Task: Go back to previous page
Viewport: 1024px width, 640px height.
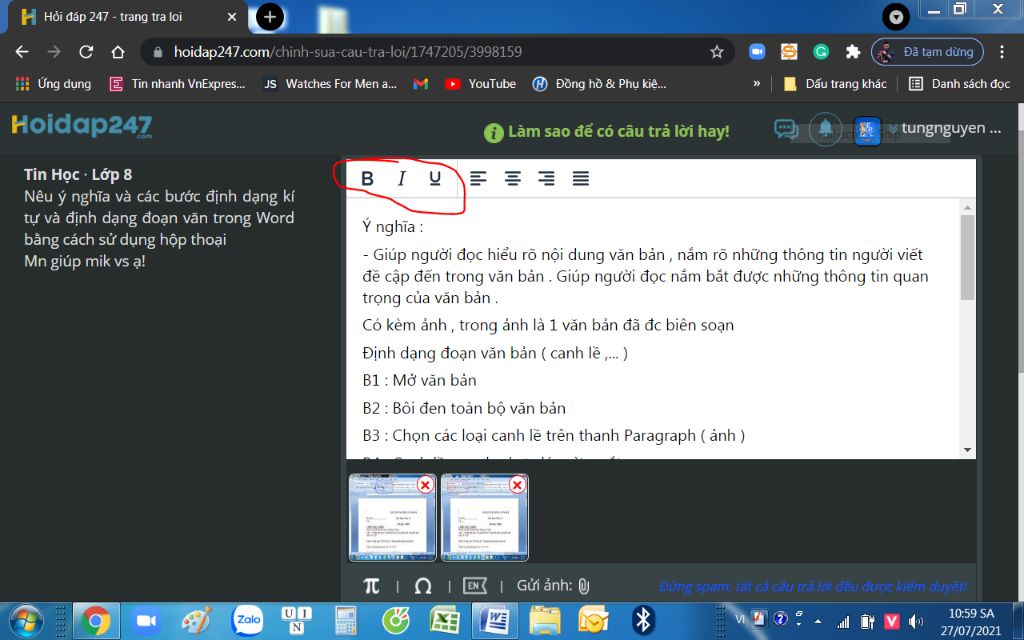Action: pyautogui.click(x=22, y=52)
